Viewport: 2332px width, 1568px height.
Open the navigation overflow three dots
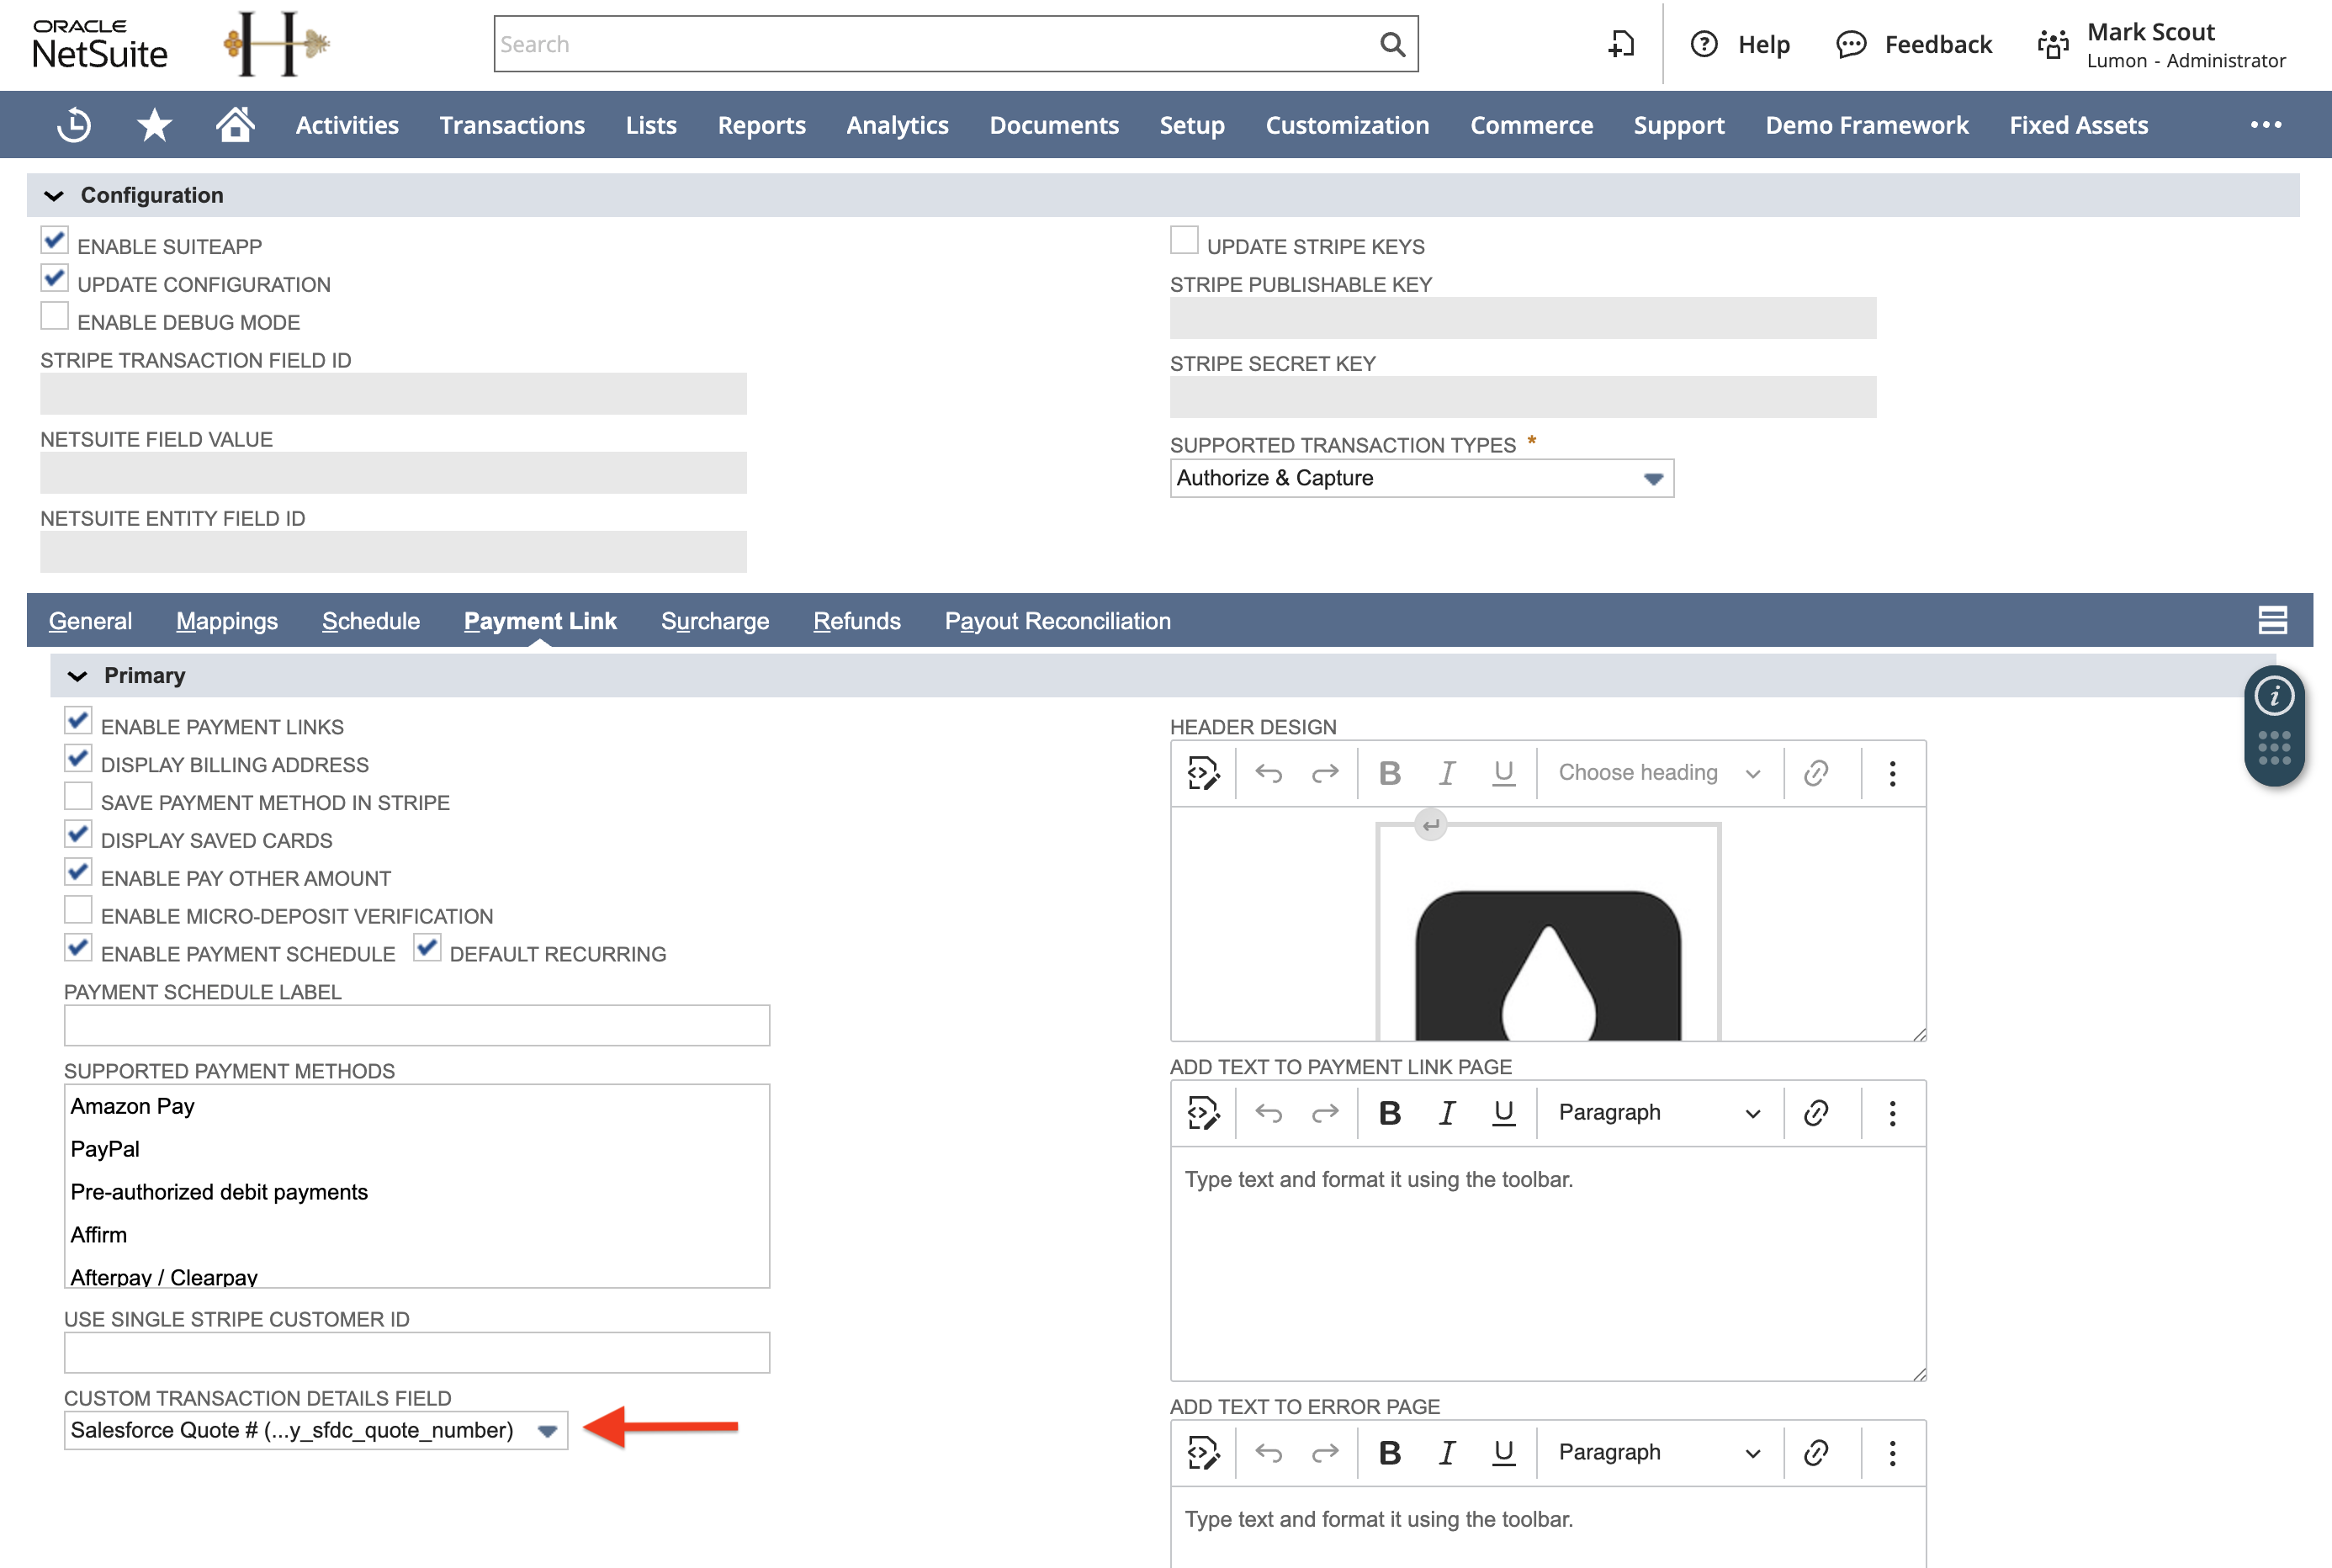[2266, 125]
